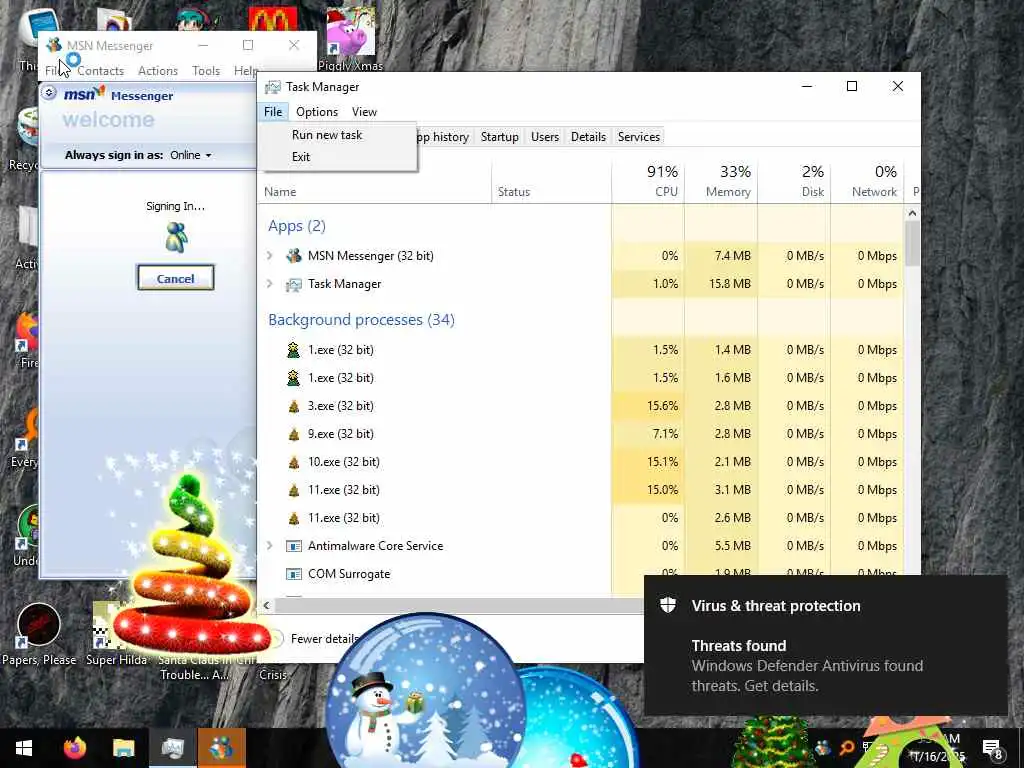1024x768 pixels.
Task: Open the Piggly Xmas desktop shortcut
Action: [x=351, y=38]
